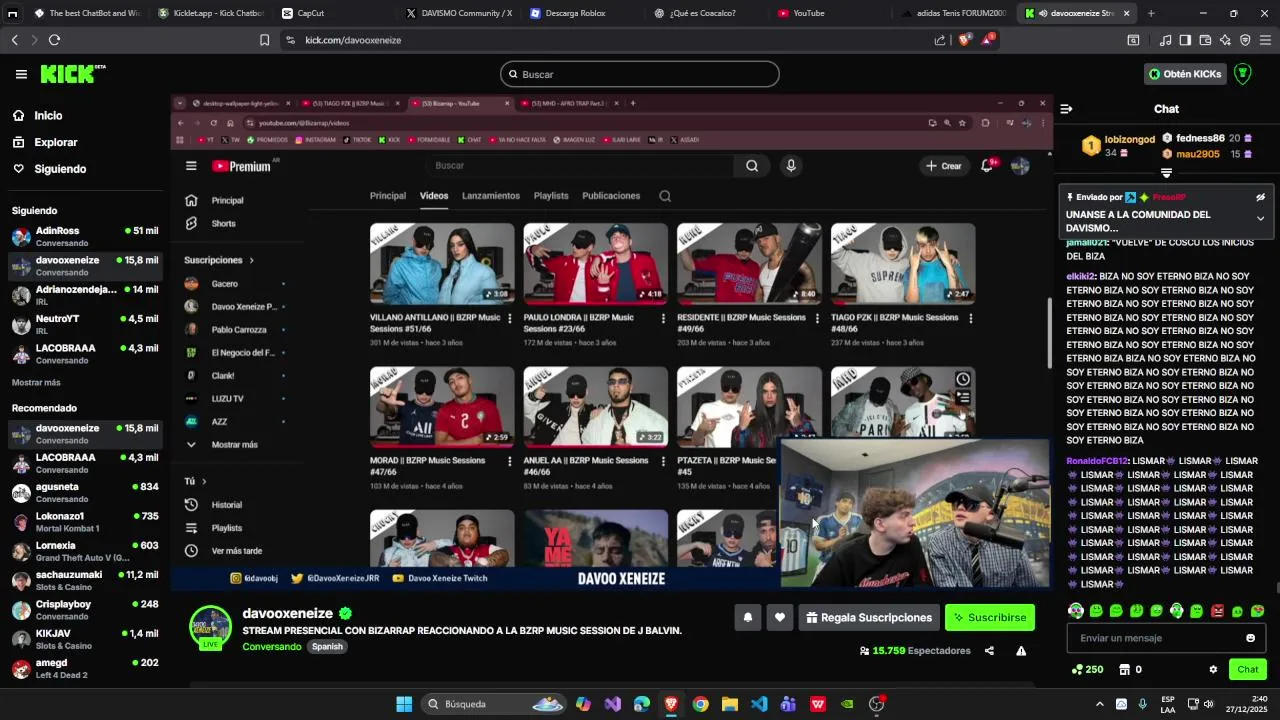The image size is (1280, 720).
Task: Click the report warning triangle icon
Action: click(1021, 651)
